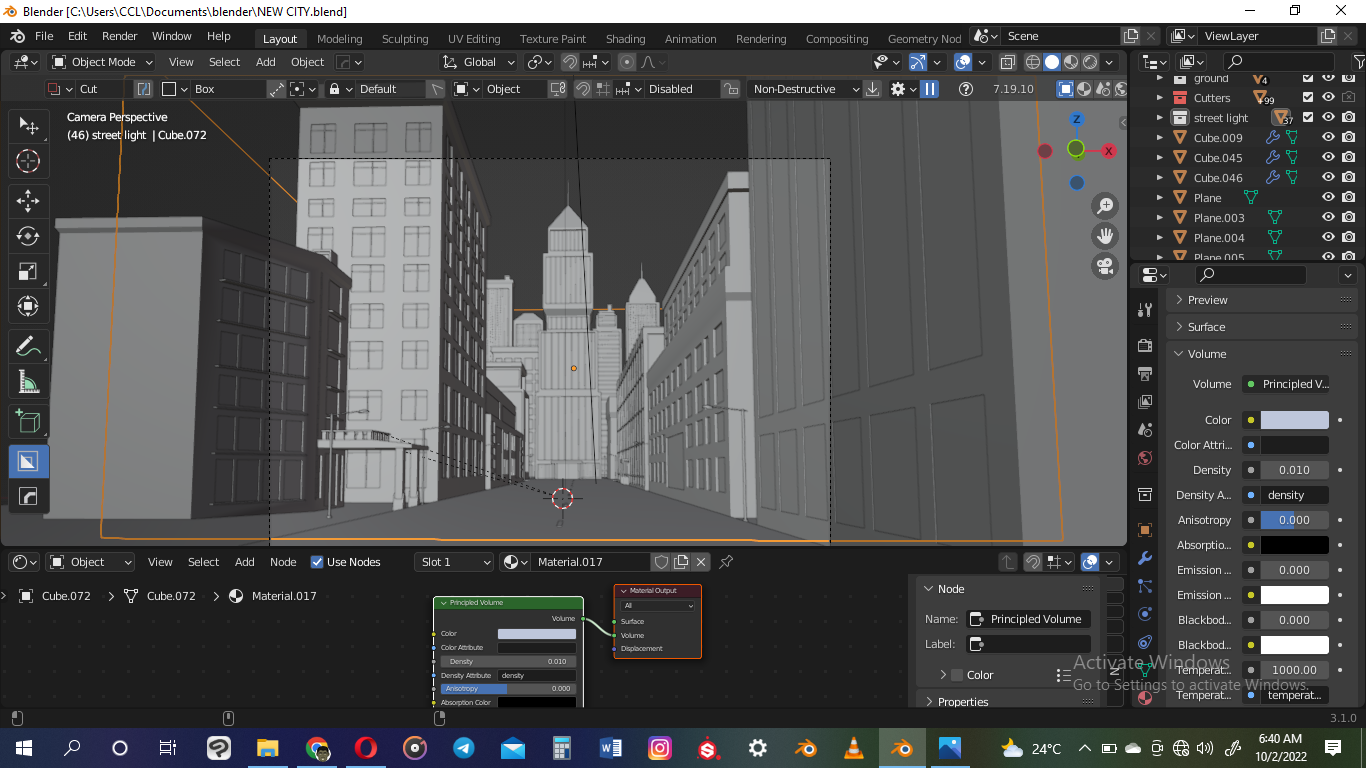The height and width of the screenshot is (768, 1366).
Task: Toggle Use Nodes checkbox
Action: click(x=317, y=562)
